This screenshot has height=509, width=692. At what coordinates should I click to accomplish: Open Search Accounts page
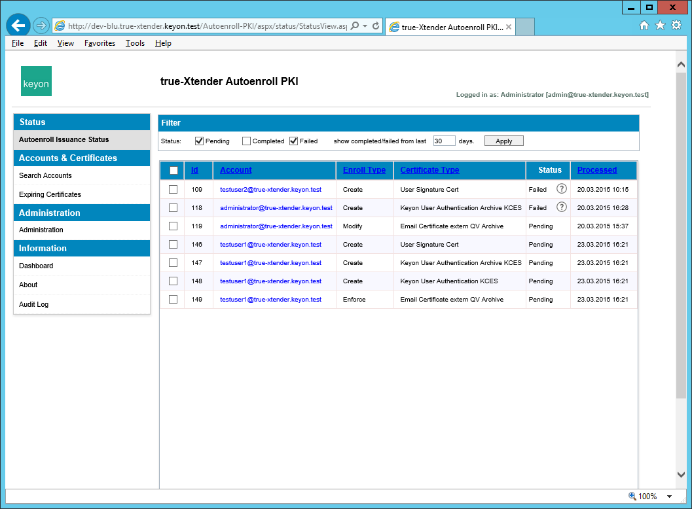point(45,175)
